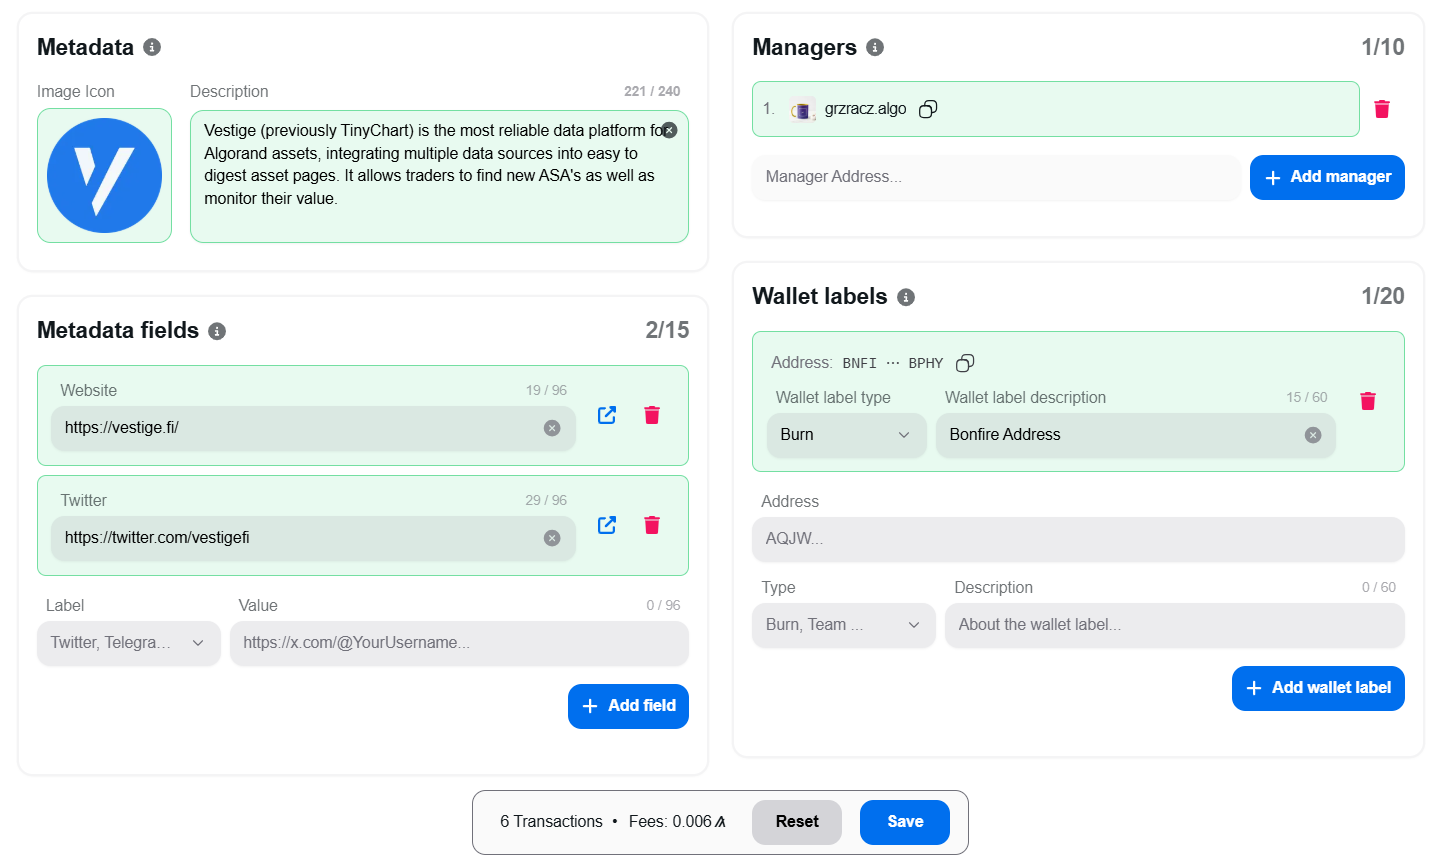Click the grzracz.algo avatar icon
The height and width of the screenshot is (866, 1439).
pos(802,109)
